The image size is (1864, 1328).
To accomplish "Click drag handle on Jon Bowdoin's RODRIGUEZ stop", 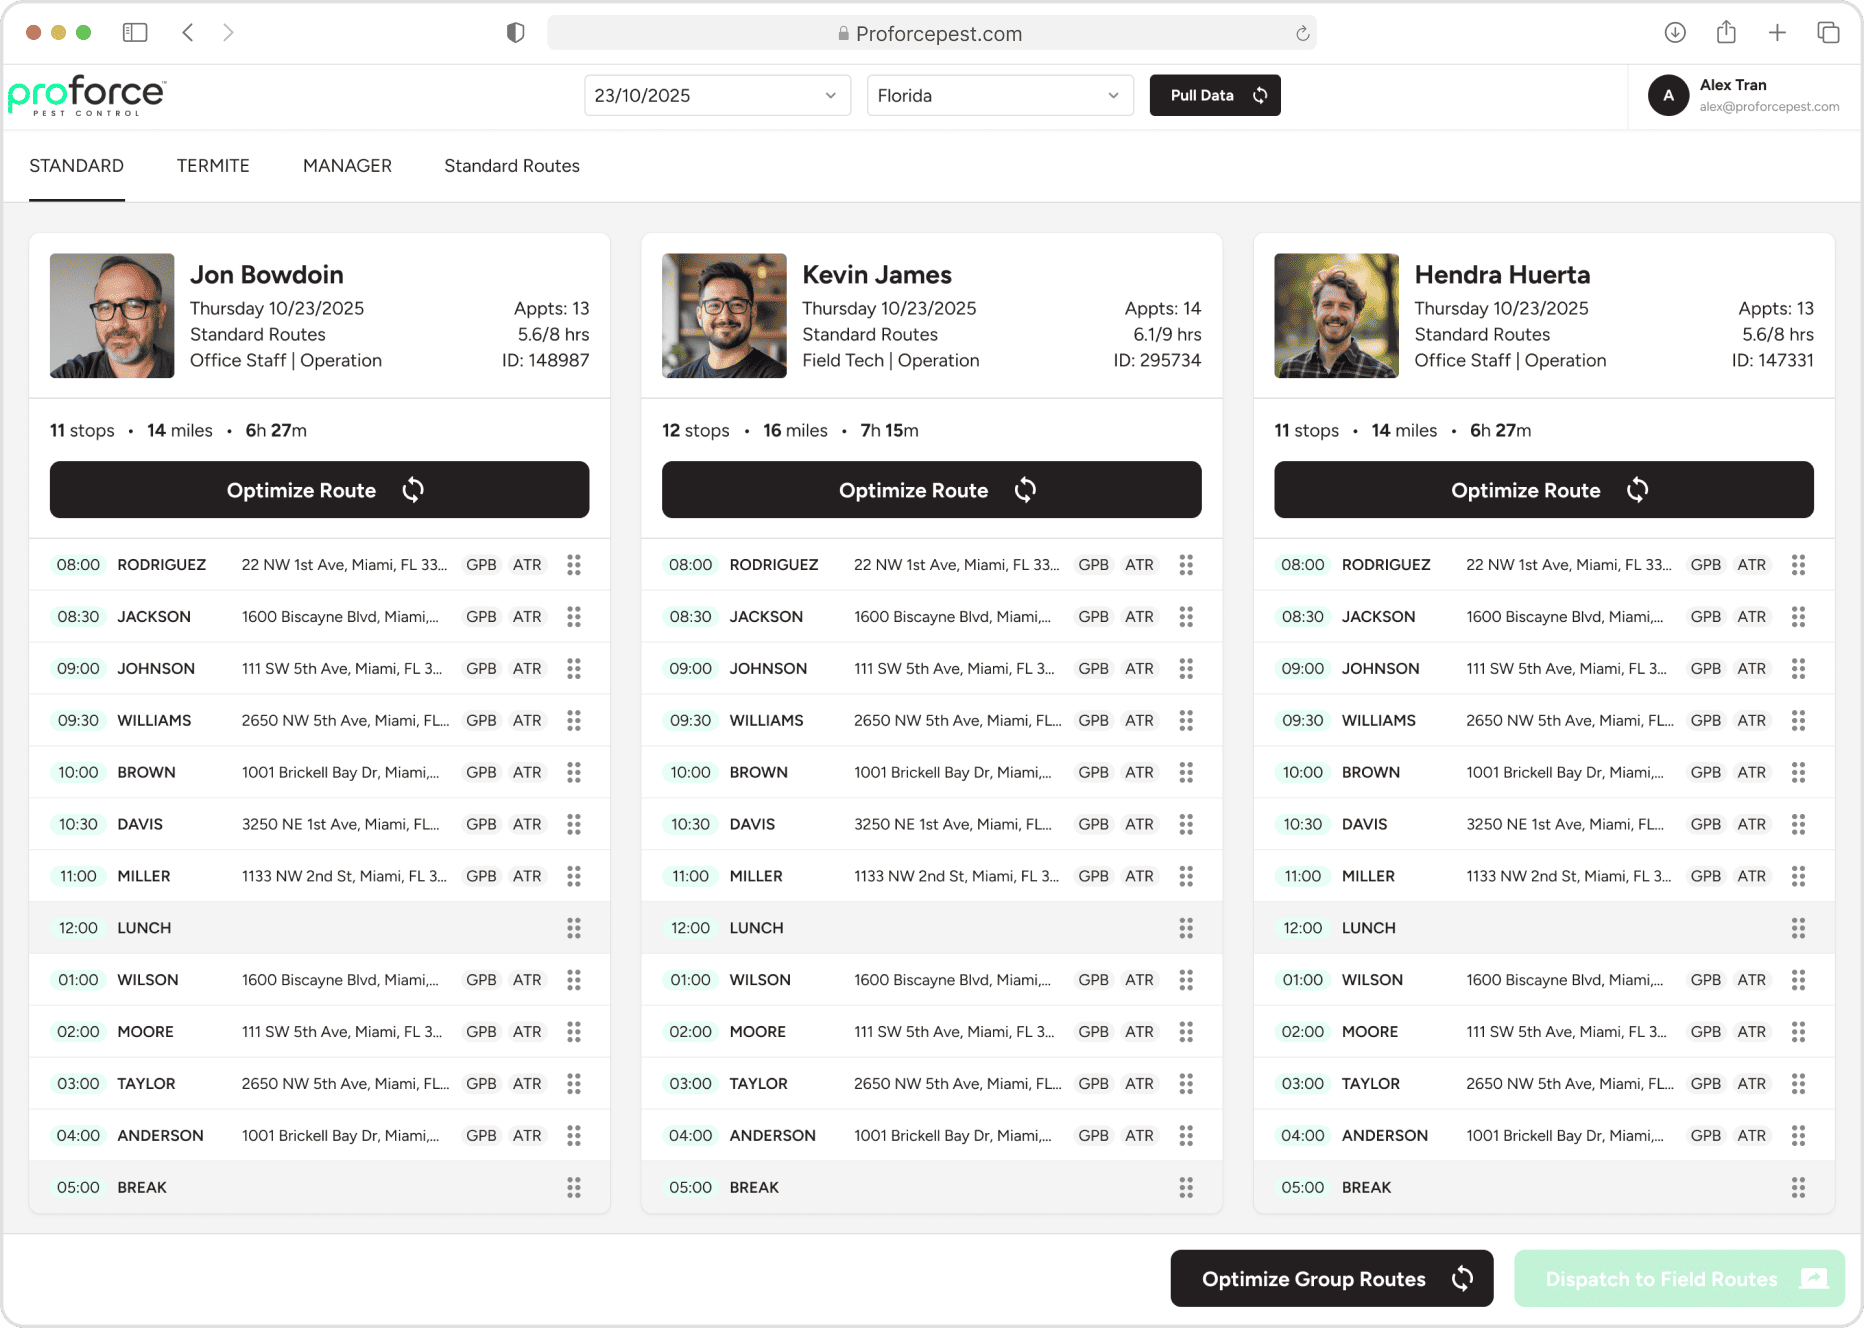I will click(x=574, y=565).
